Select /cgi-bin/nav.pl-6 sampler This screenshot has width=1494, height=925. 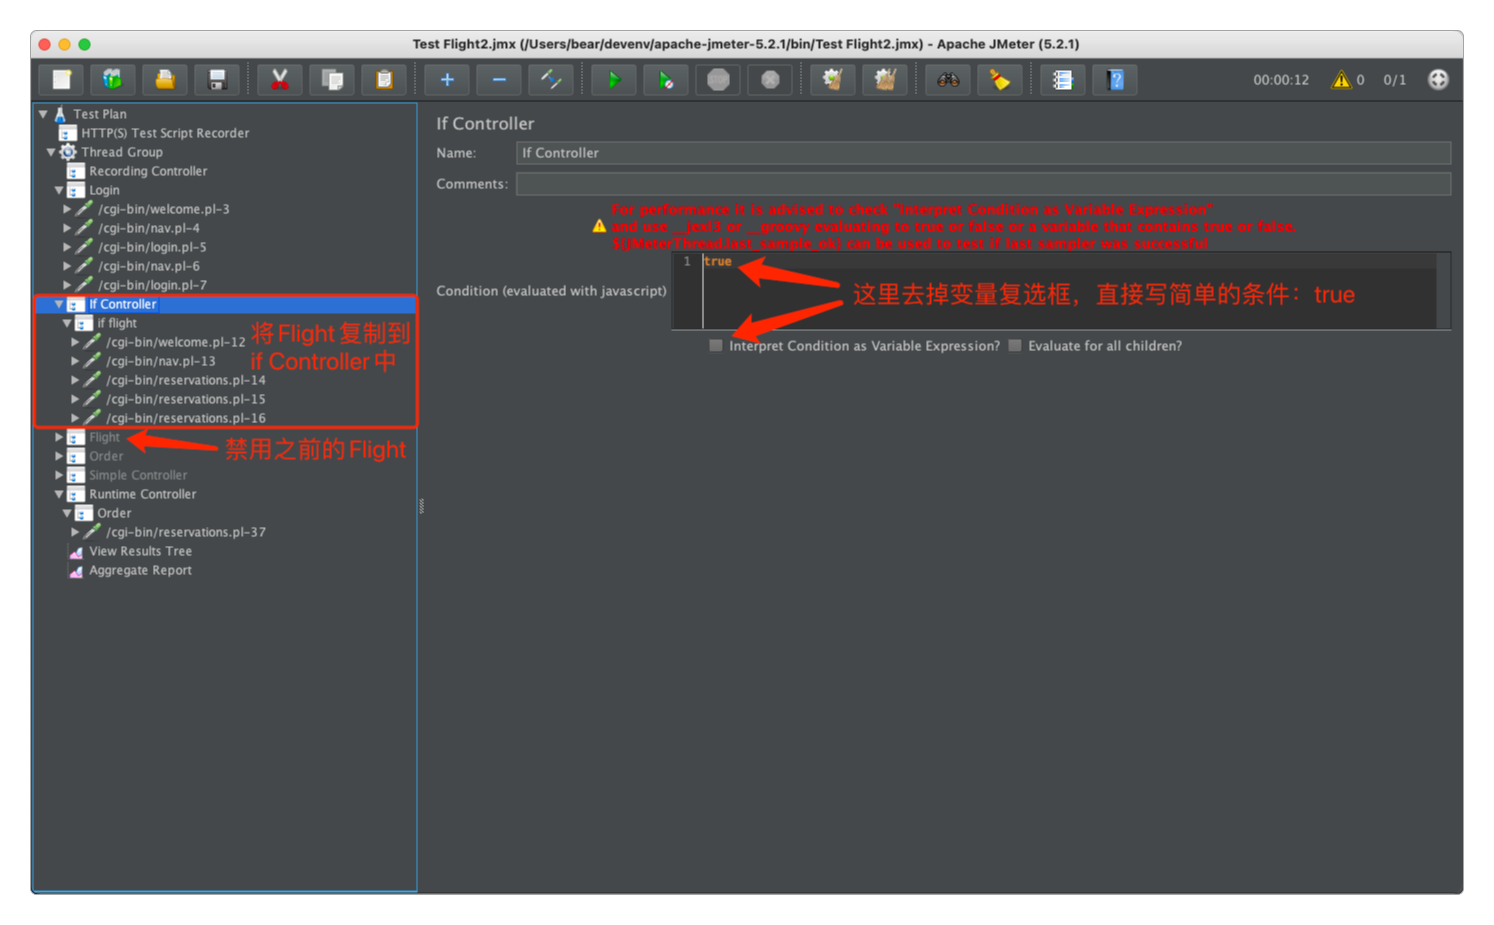149,266
